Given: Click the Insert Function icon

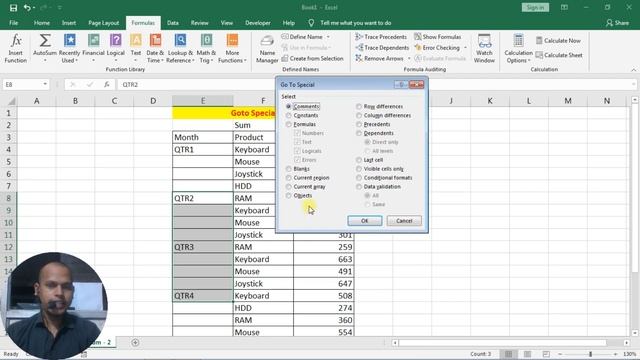Looking at the screenshot, I should pyautogui.click(x=16, y=48).
